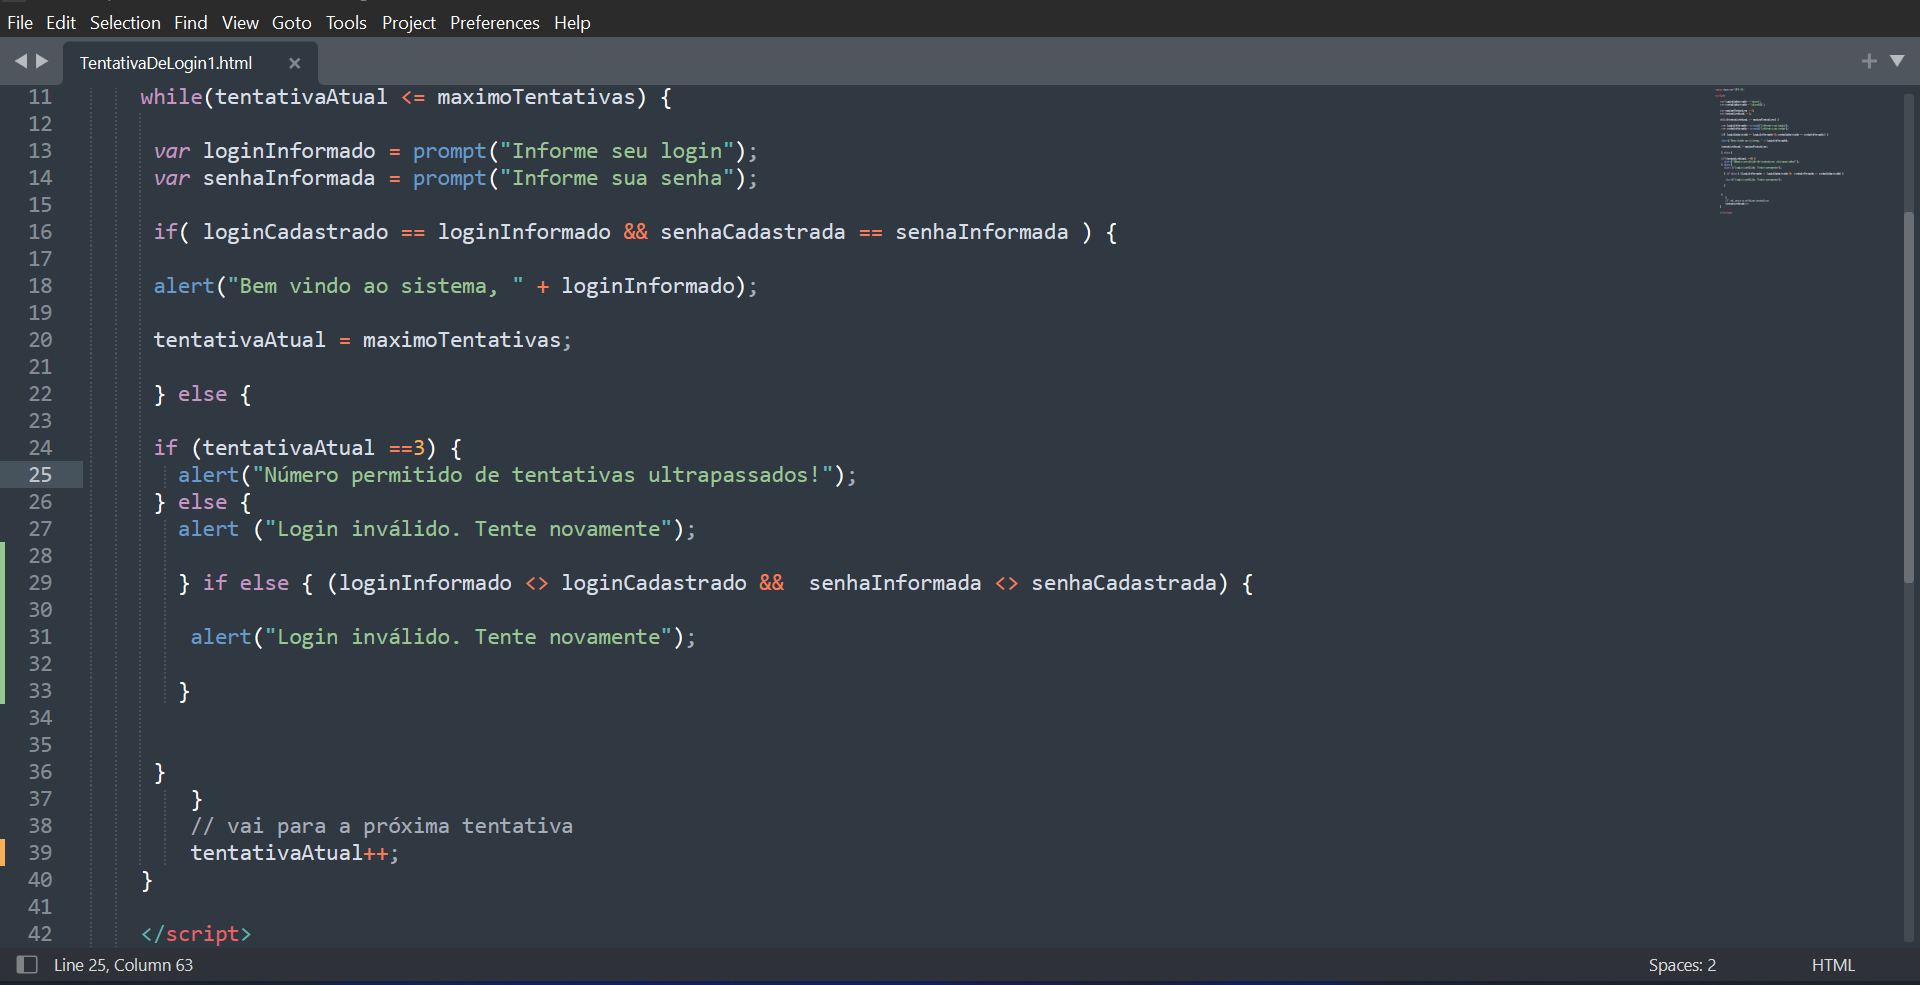Viewport: 1920px width, 985px height.
Task: Open the Preferences menu
Action: coord(495,22)
